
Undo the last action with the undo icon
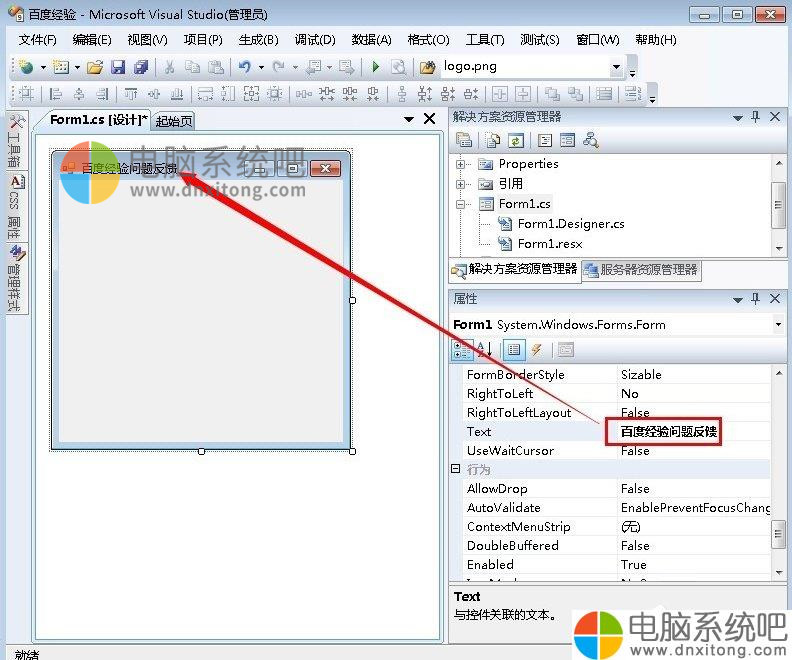245,67
